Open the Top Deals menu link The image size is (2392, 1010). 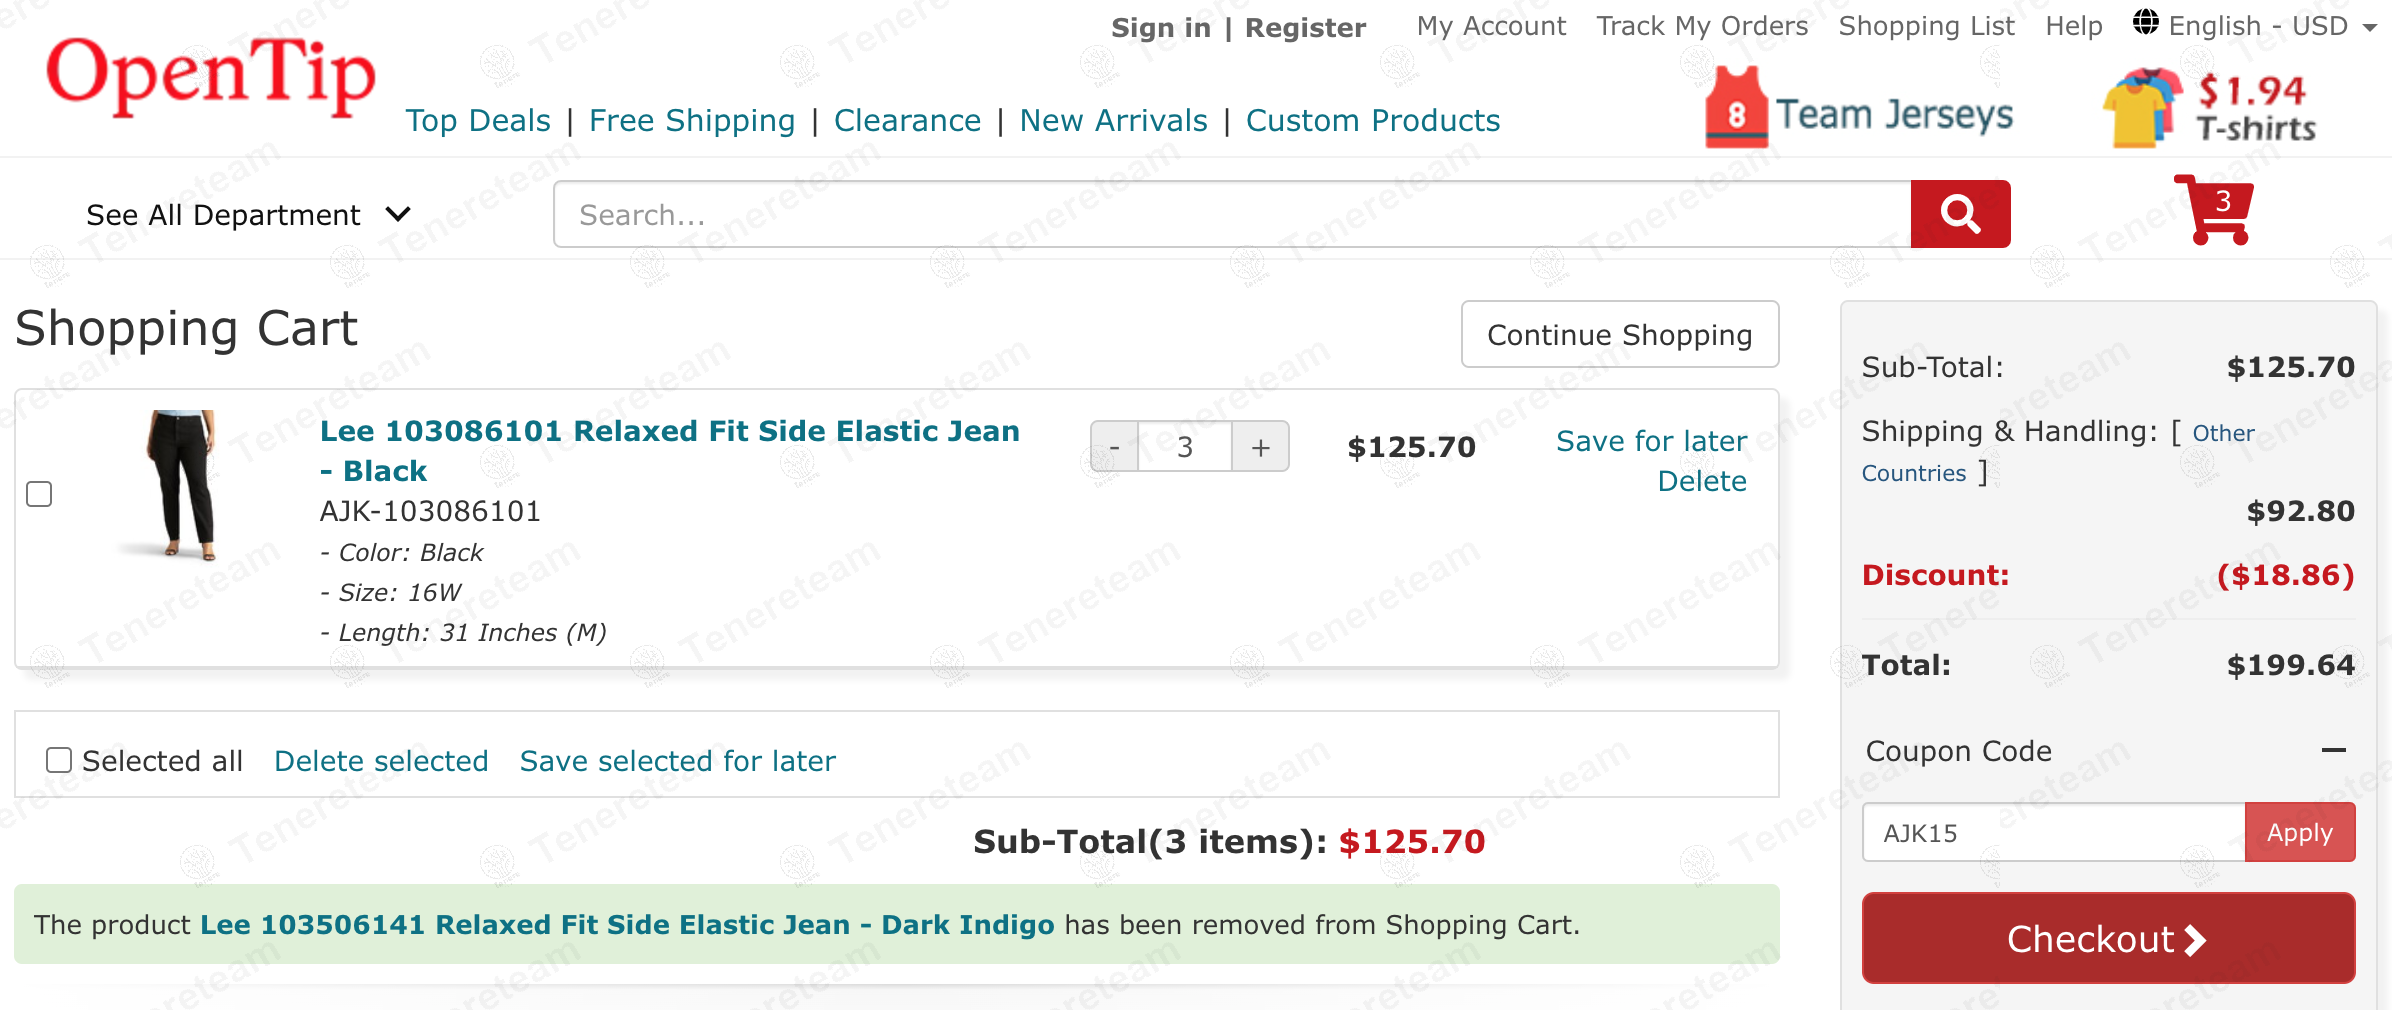(x=478, y=121)
